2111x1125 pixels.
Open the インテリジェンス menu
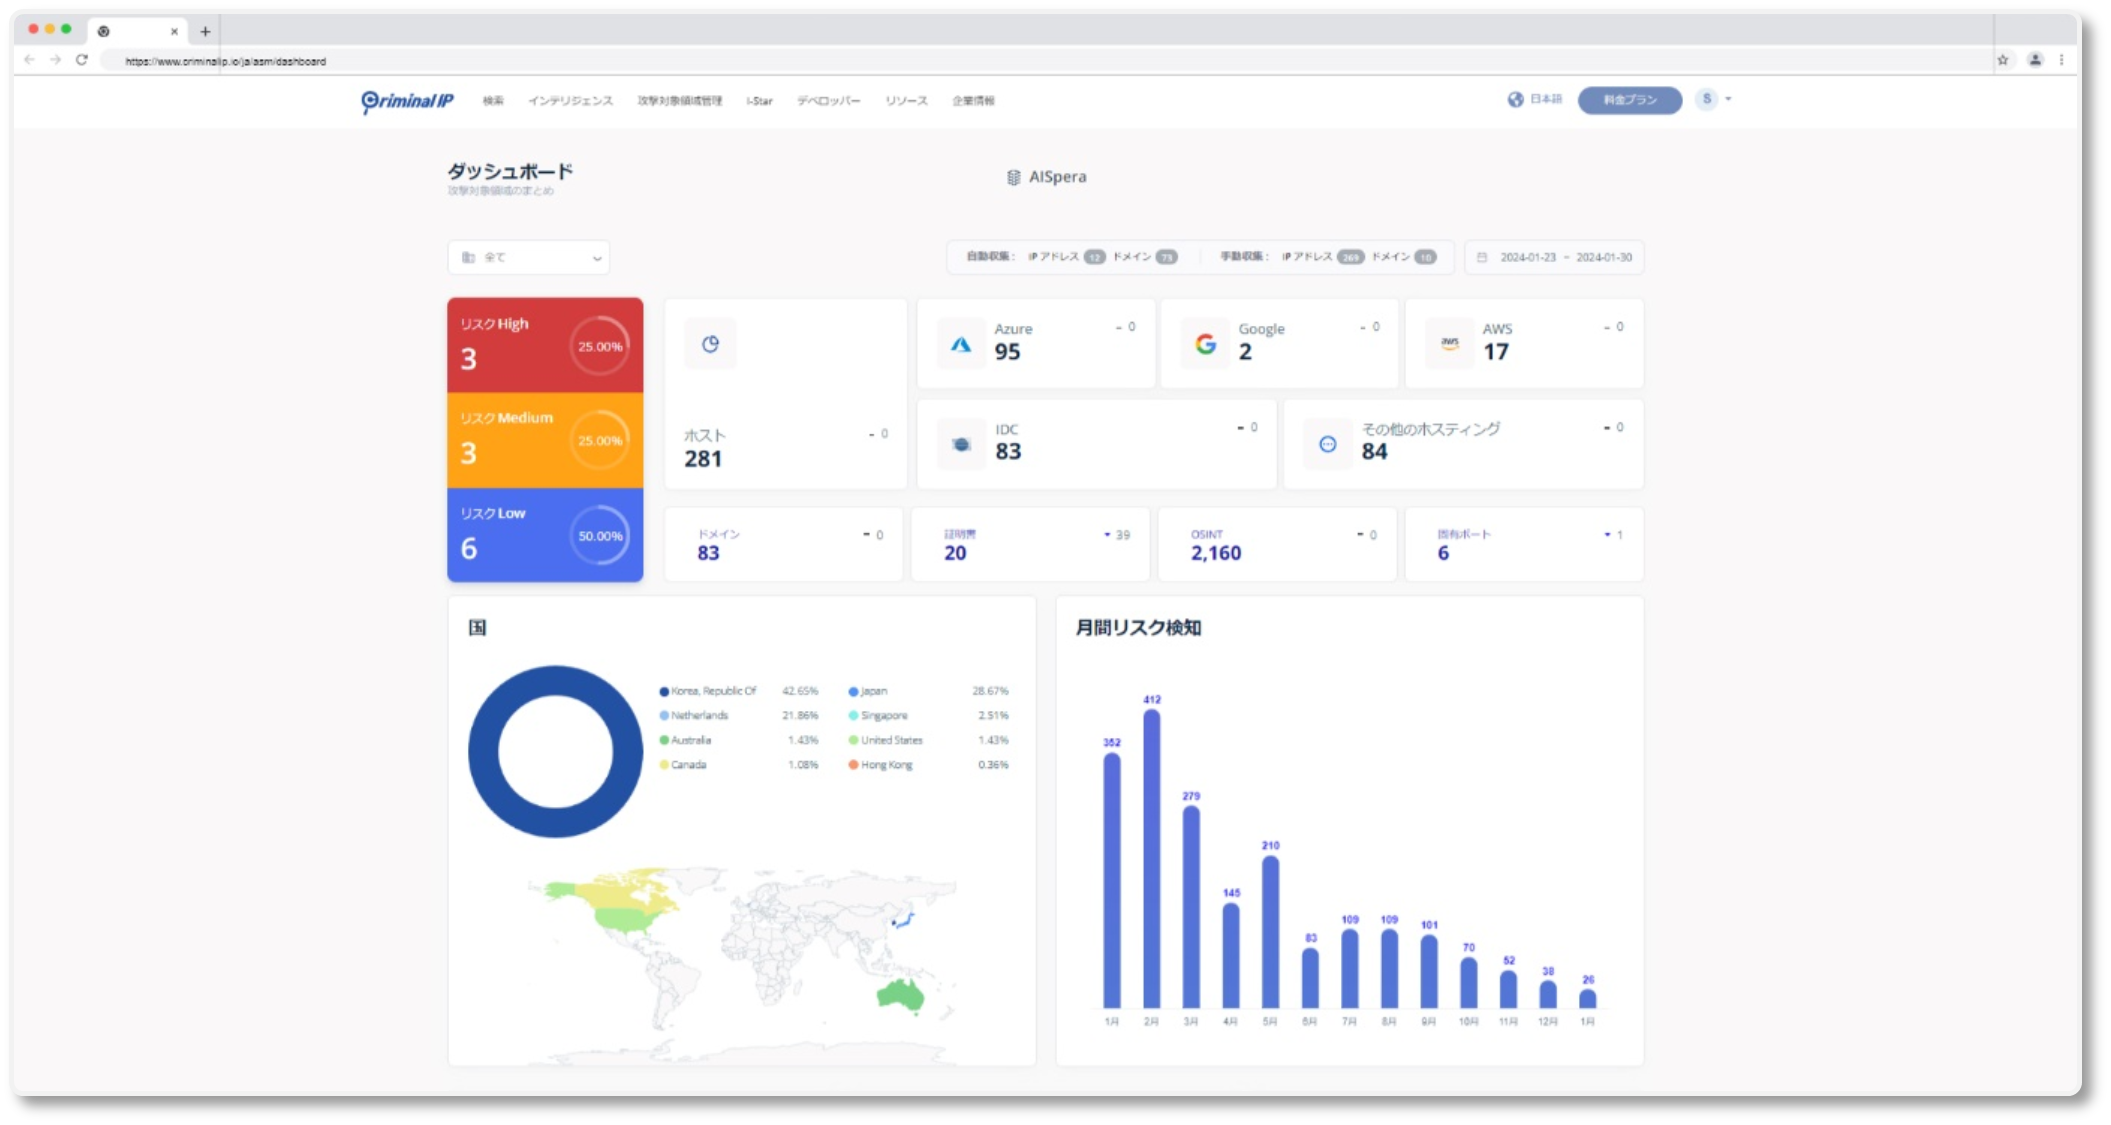pos(570,101)
